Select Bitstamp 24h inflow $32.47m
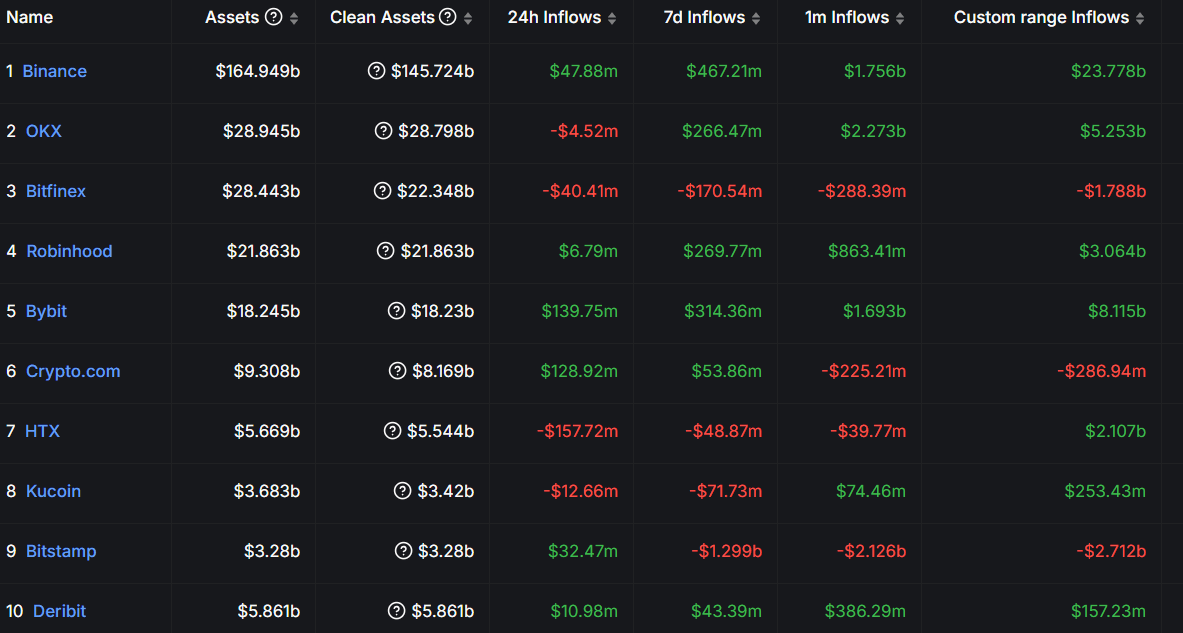Viewport: 1183px width, 633px height. (583, 552)
